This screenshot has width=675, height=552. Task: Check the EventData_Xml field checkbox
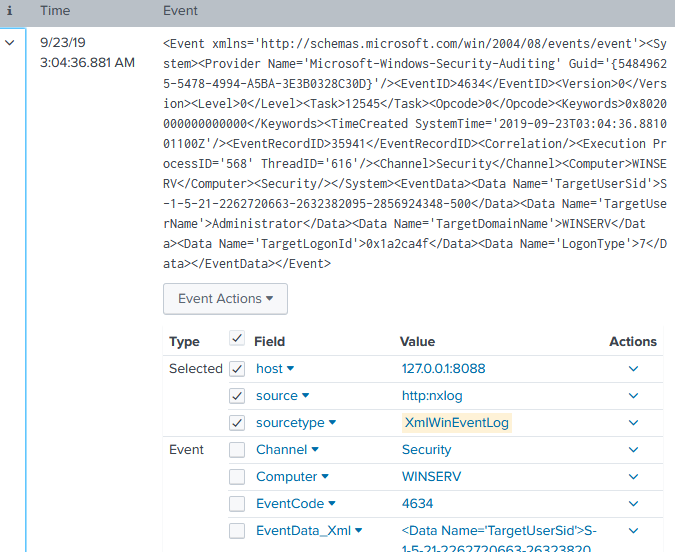(x=237, y=531)
